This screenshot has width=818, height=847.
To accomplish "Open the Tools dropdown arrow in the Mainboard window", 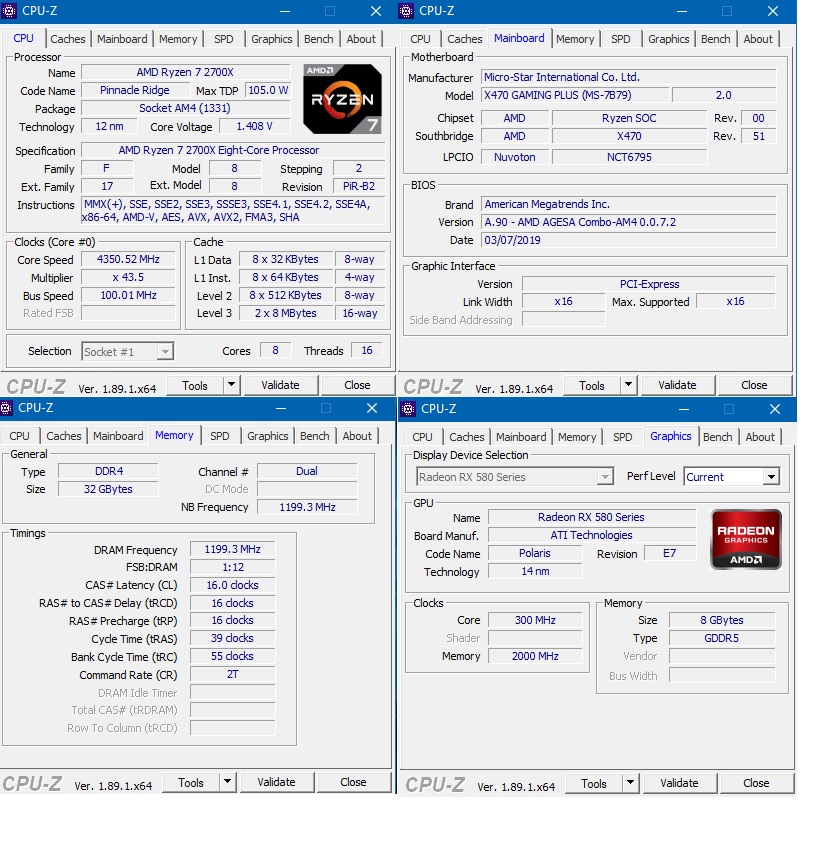I will point(628,385).
